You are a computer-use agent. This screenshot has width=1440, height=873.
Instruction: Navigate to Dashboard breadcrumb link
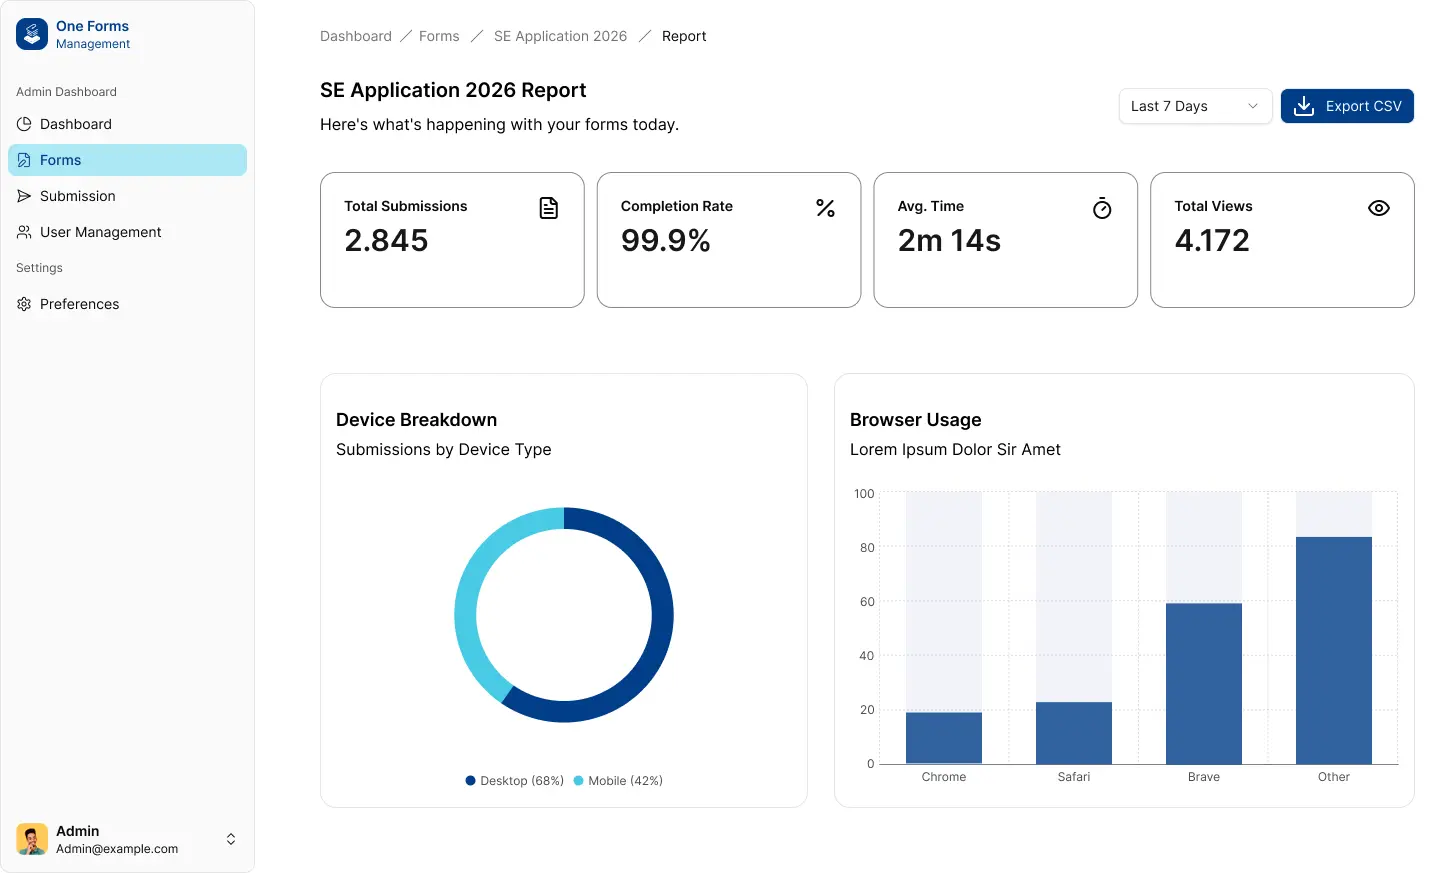[x=356, y=36]
